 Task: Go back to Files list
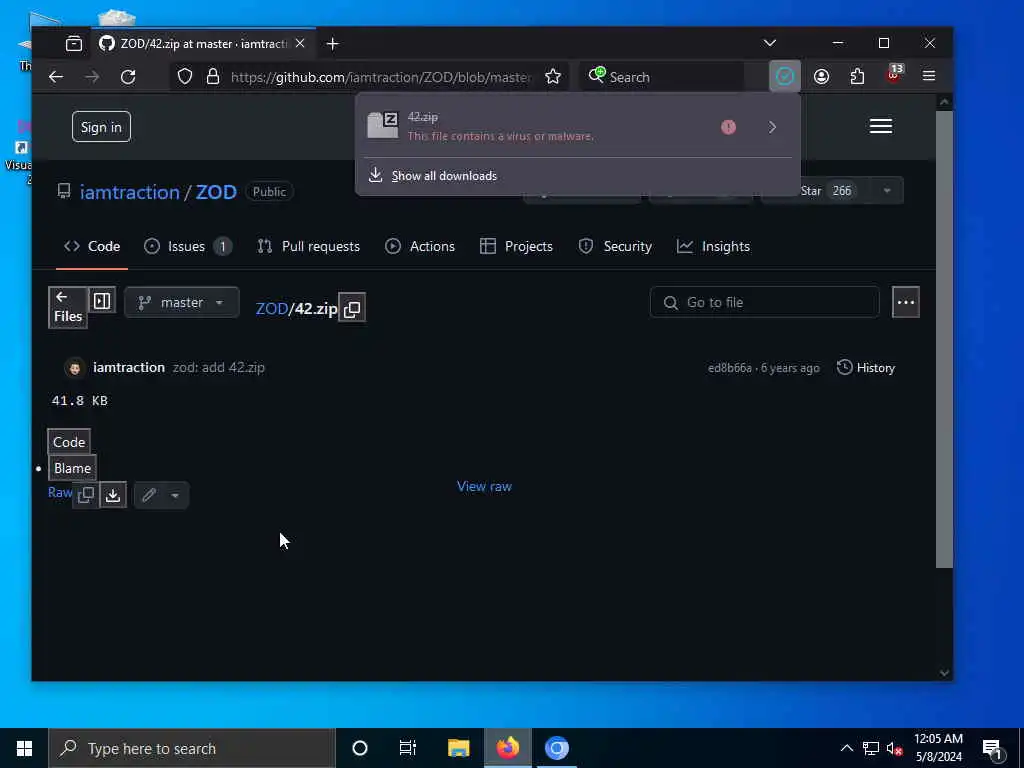[x=68, y=307]
